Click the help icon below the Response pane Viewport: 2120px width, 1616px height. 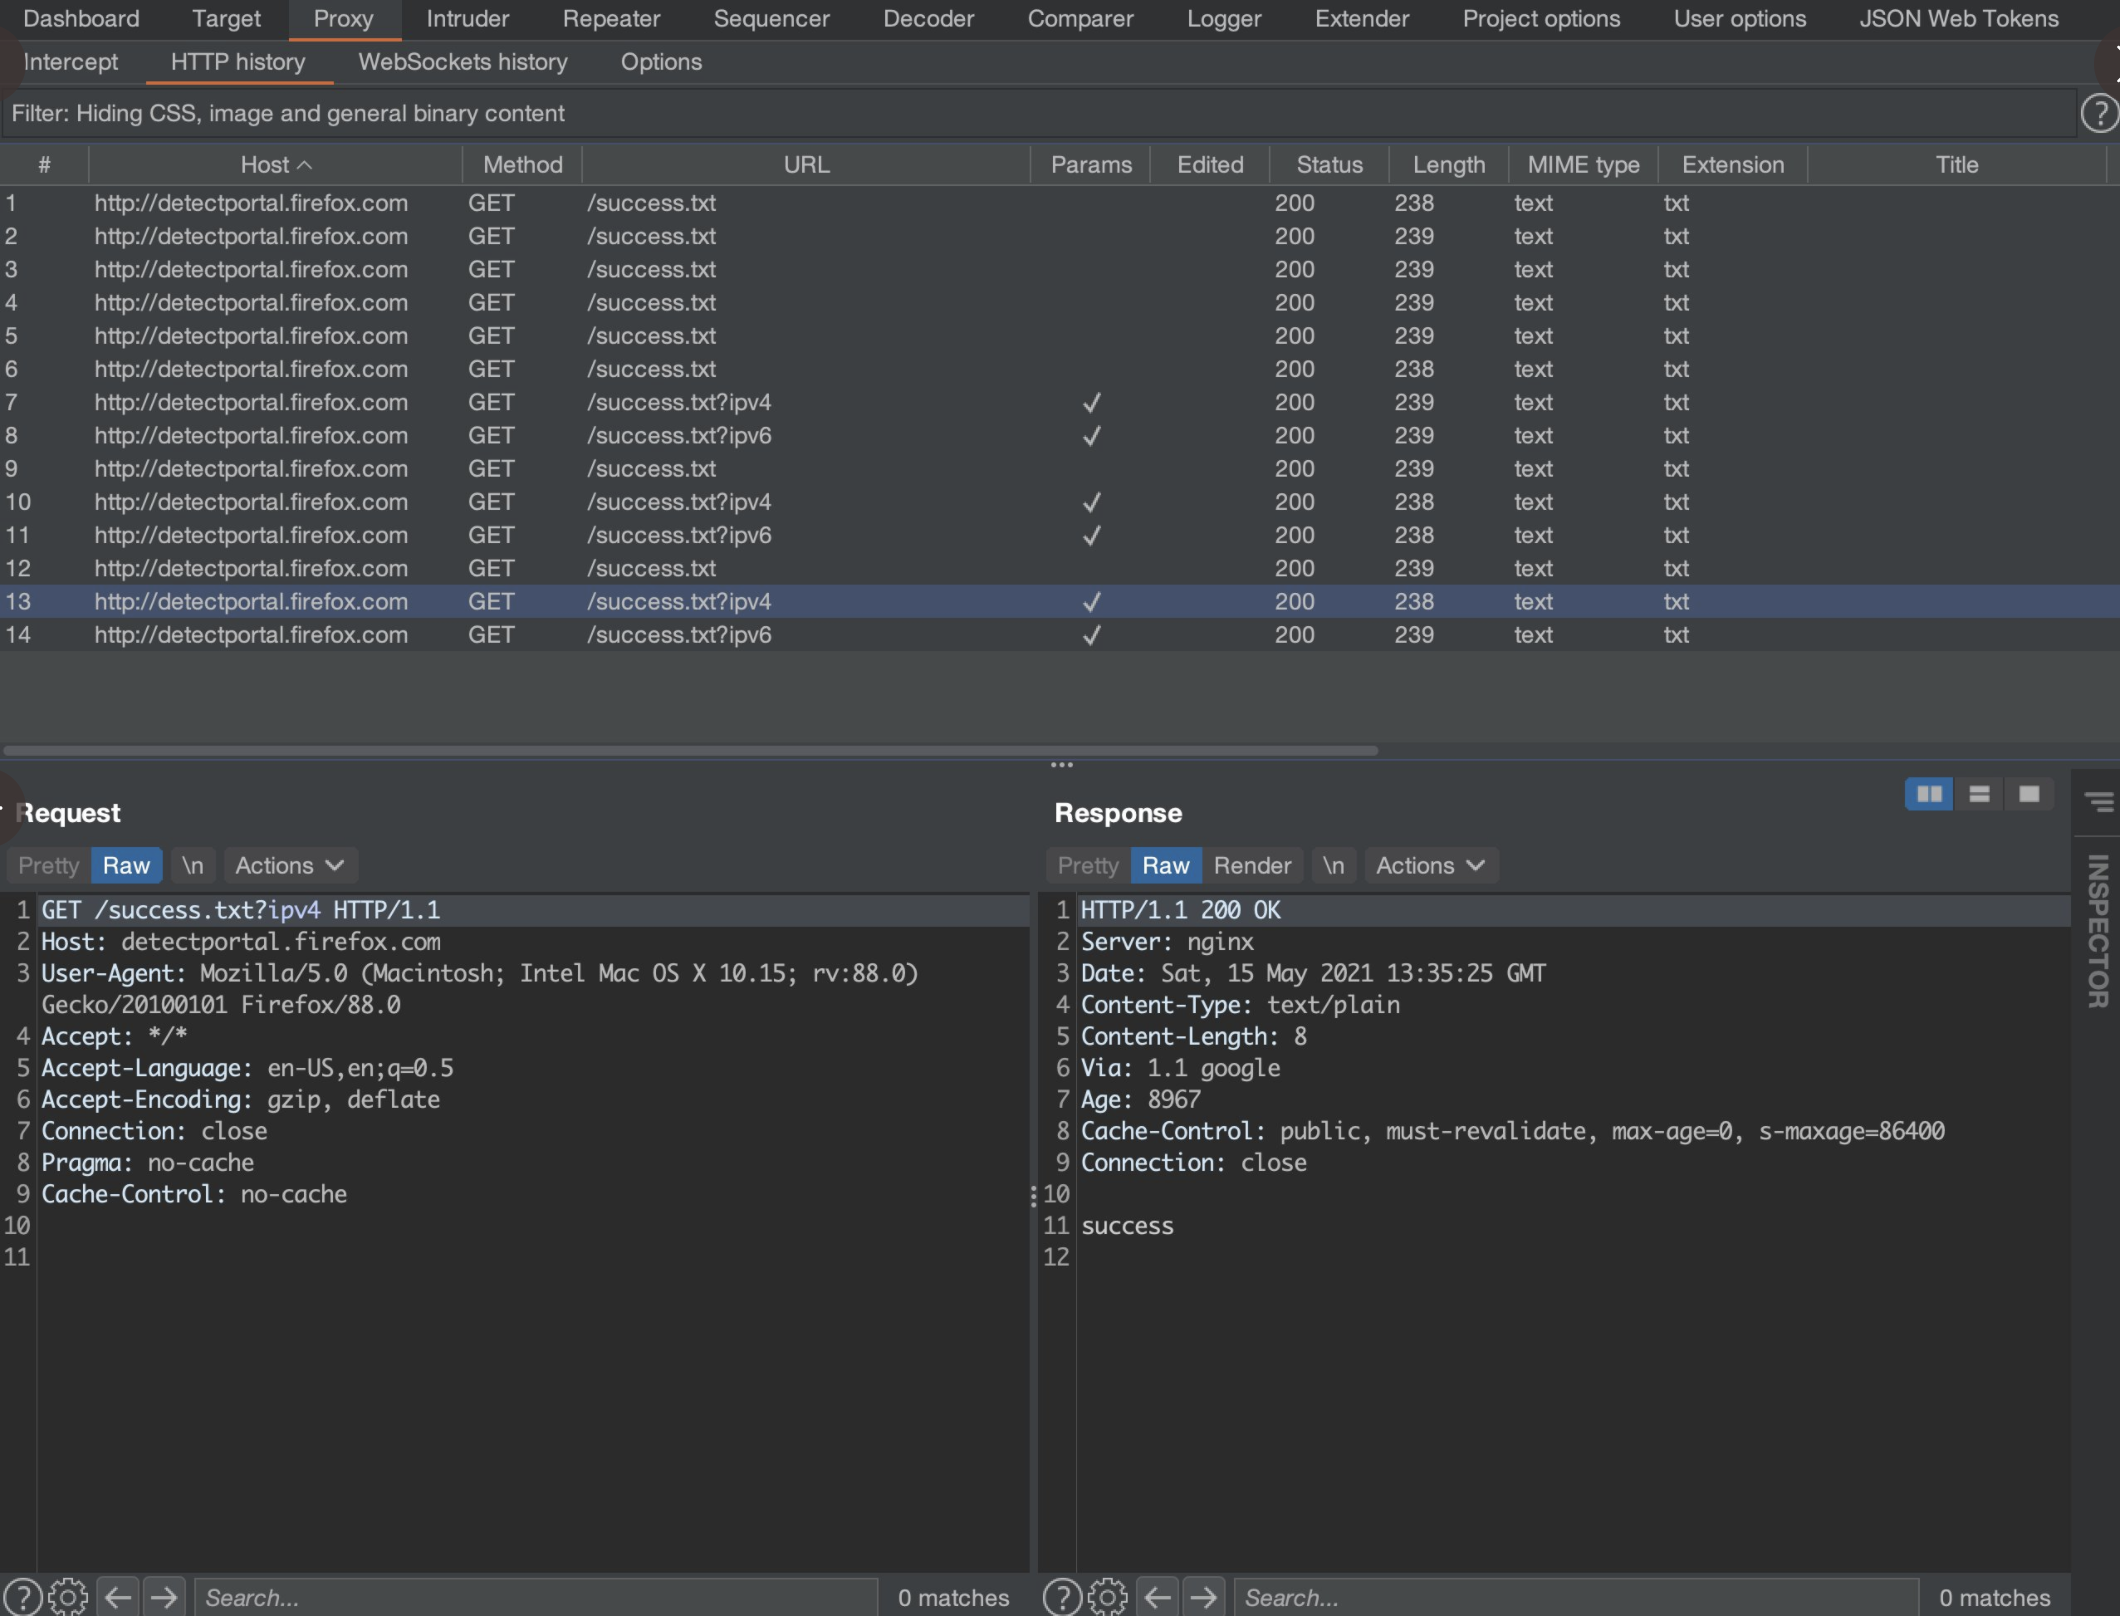tap(1062, 1597)
